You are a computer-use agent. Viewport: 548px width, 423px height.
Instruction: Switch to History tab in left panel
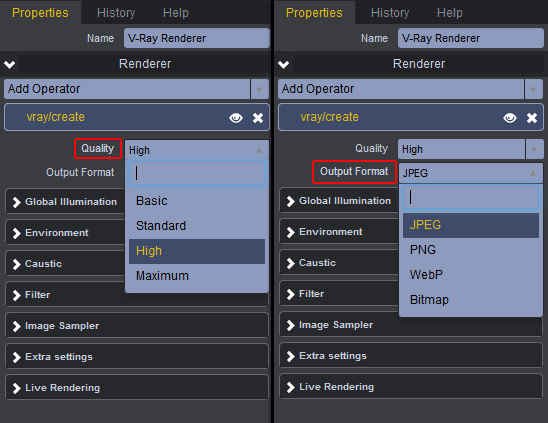click(x=116, y=13)
